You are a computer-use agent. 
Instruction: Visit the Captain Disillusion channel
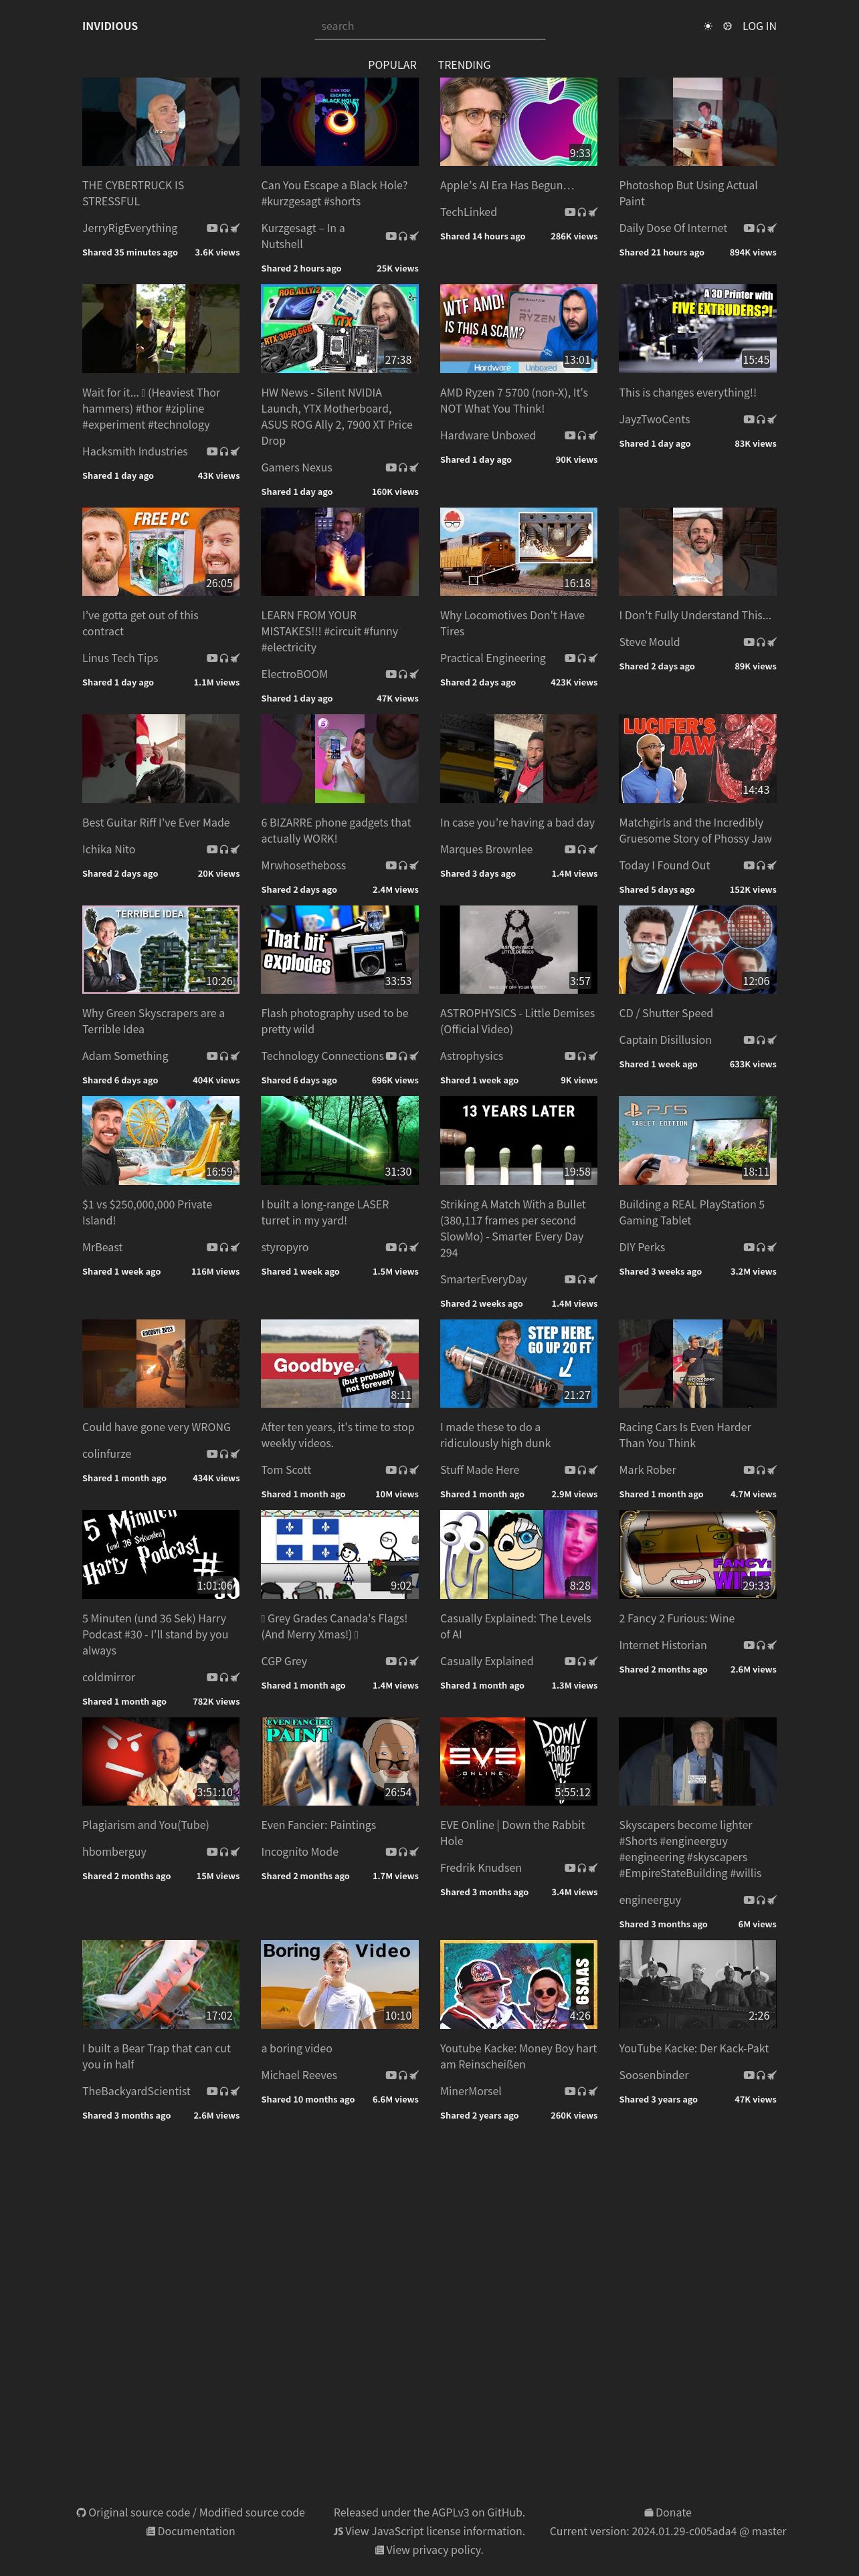click(665, 1040)
